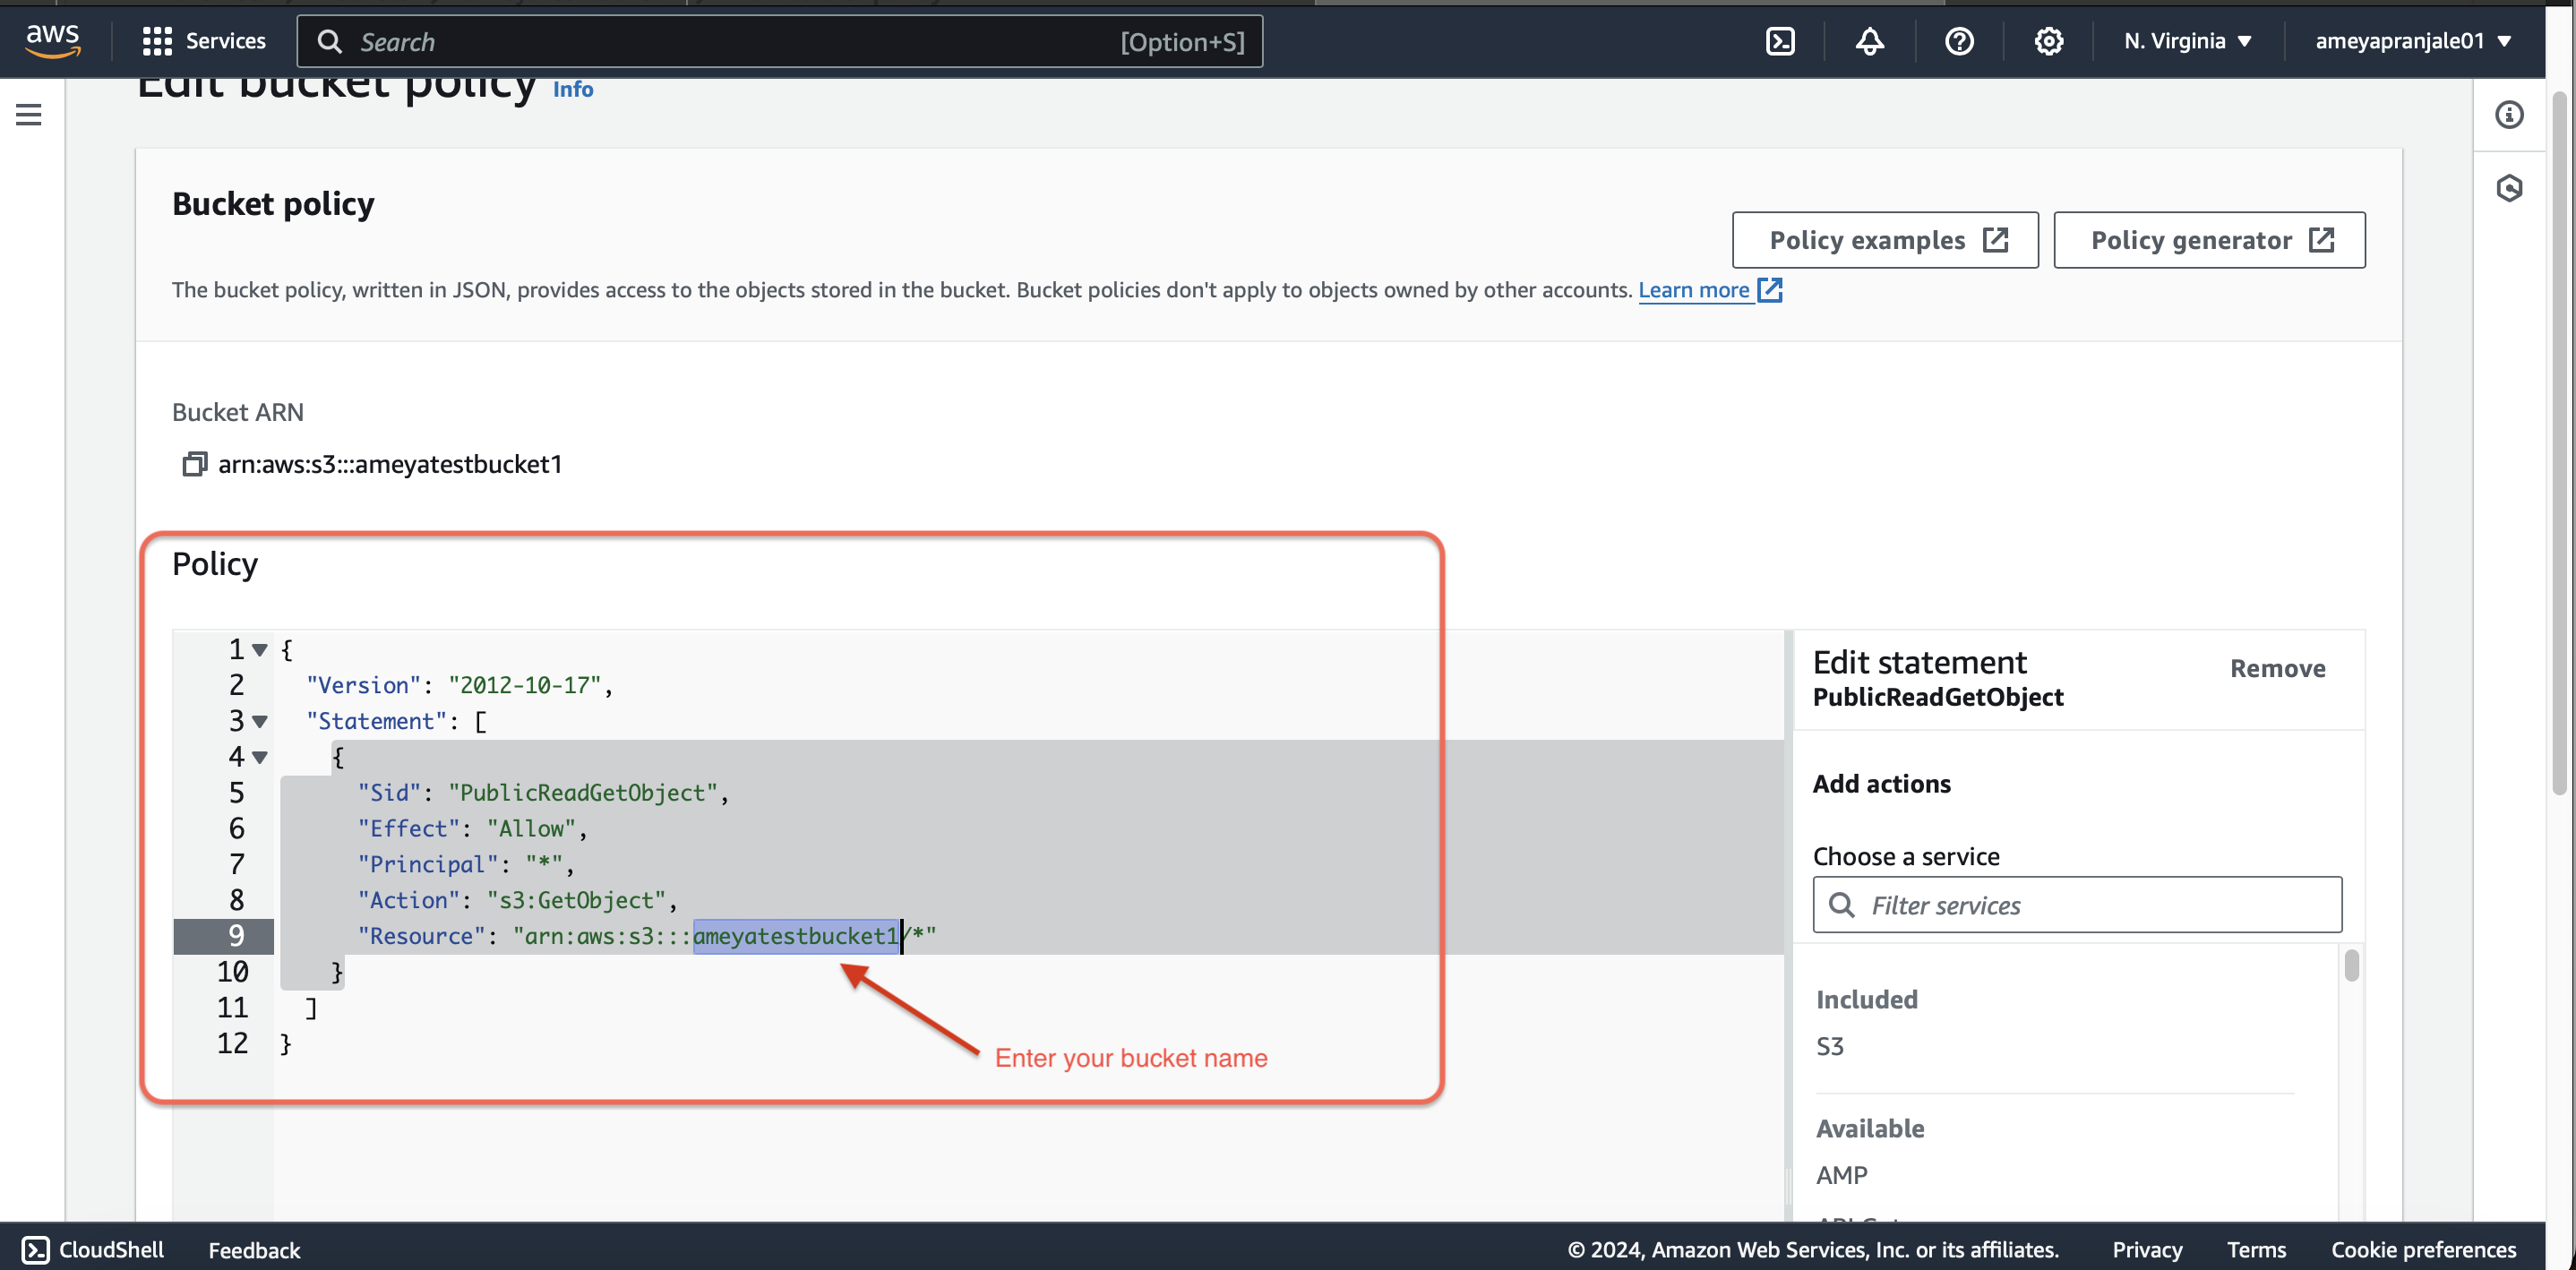Copy the bucket ARN using copy icon
Screen dimensions: 2576x1270
(x=194, y=464)
